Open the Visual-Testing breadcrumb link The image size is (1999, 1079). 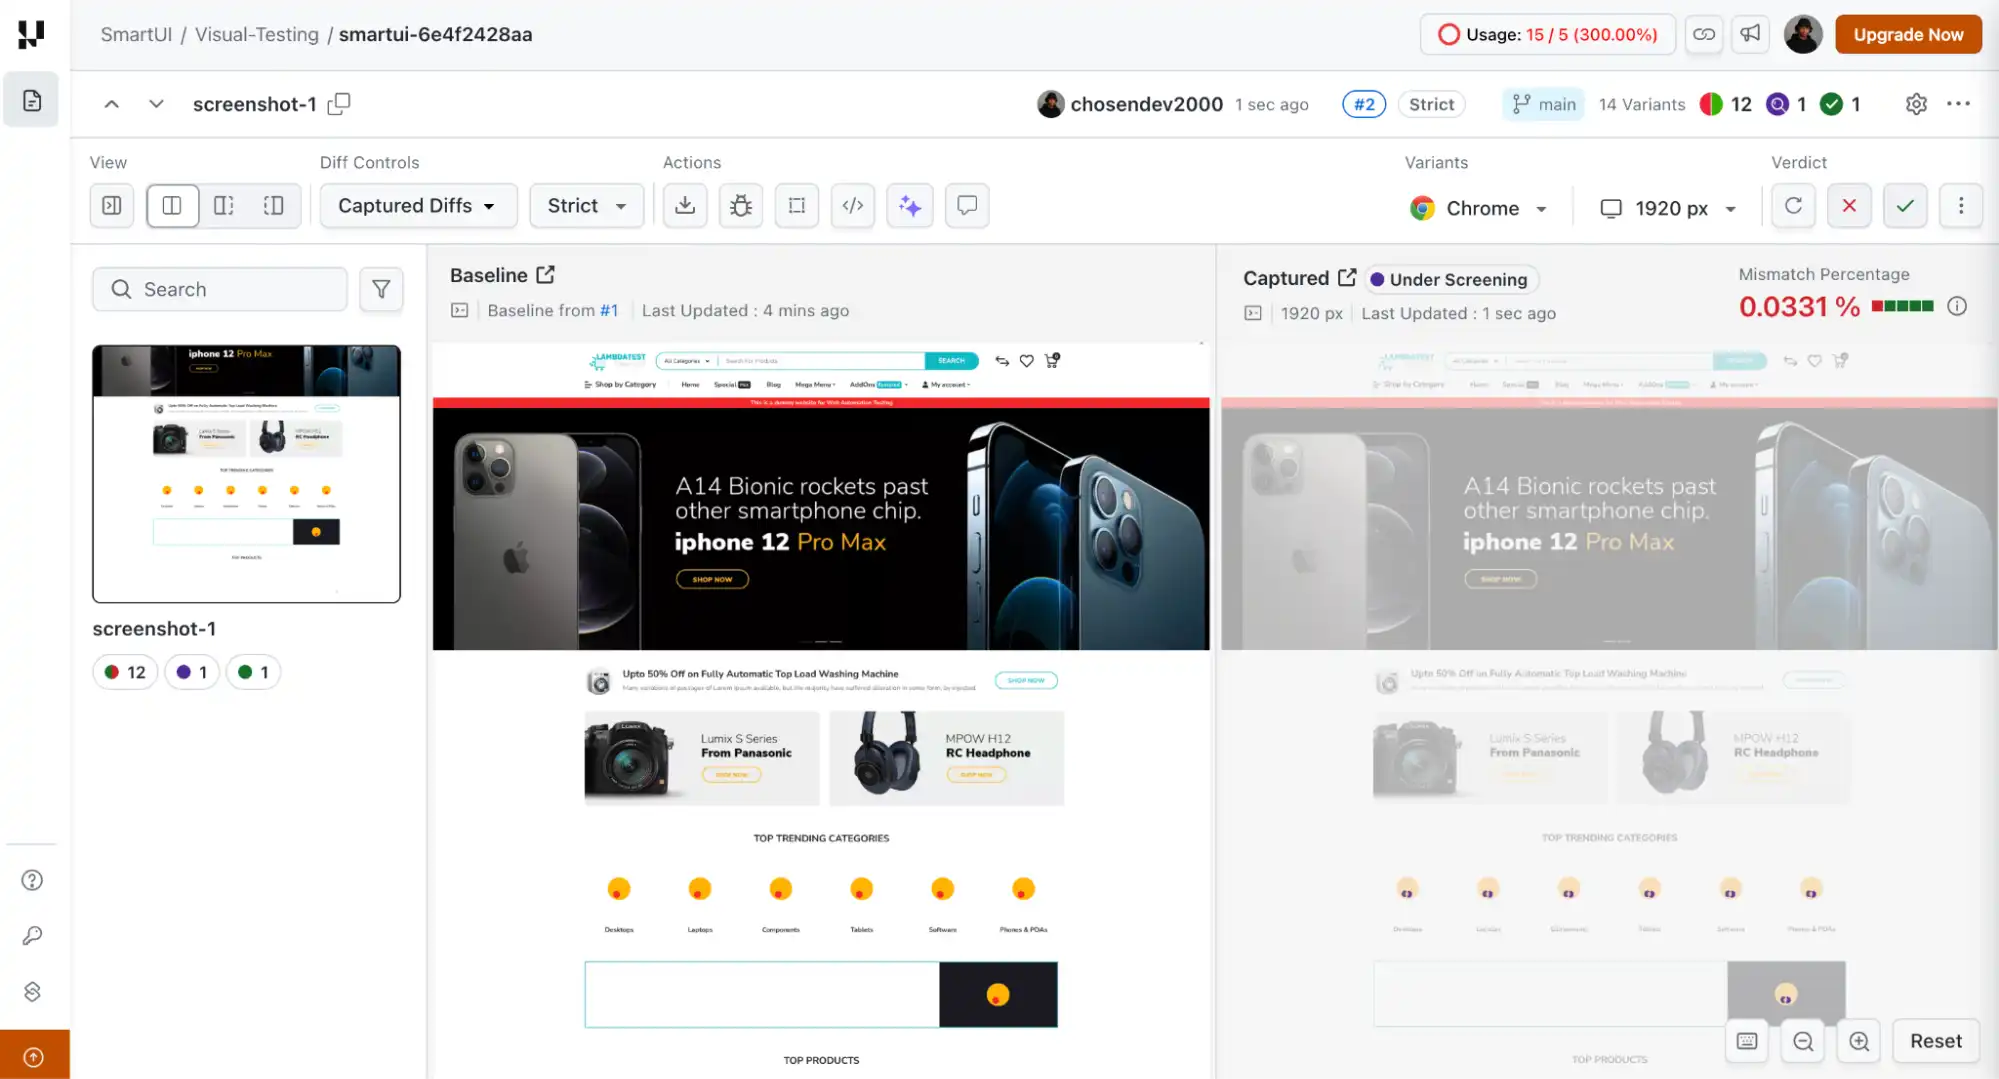point(256,34)
